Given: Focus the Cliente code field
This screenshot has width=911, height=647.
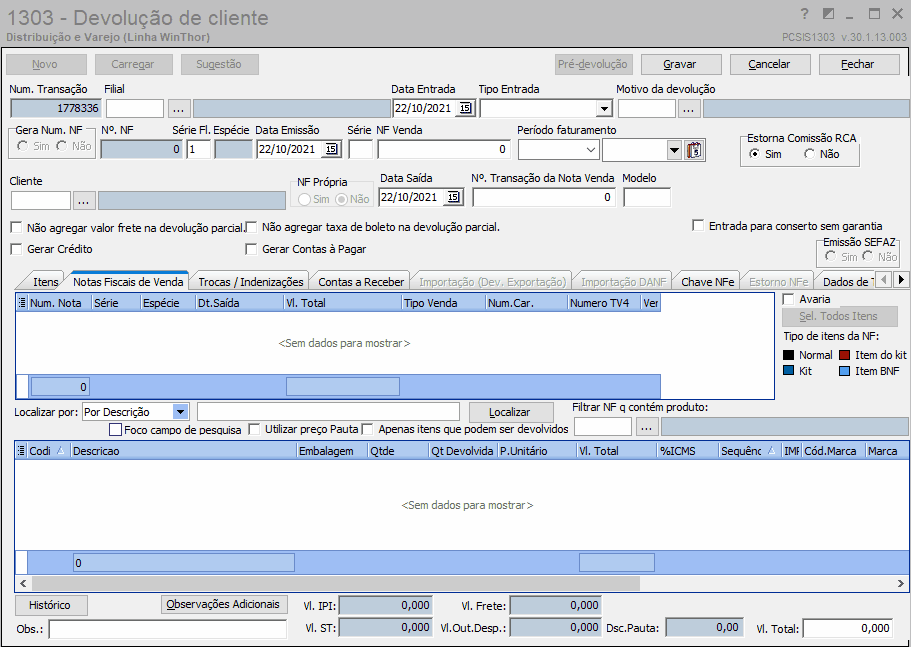Looking at the screenshot, I should tap(41, 201).
